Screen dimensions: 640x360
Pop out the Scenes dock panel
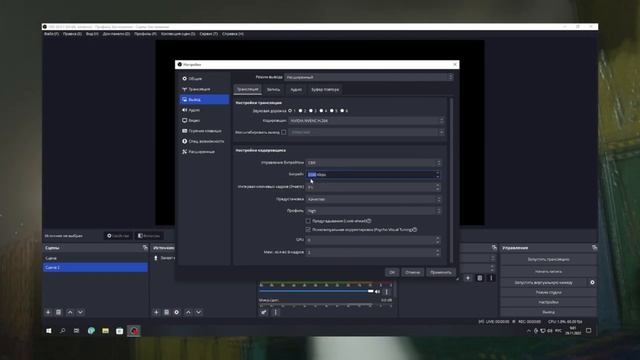click(145, 248)
